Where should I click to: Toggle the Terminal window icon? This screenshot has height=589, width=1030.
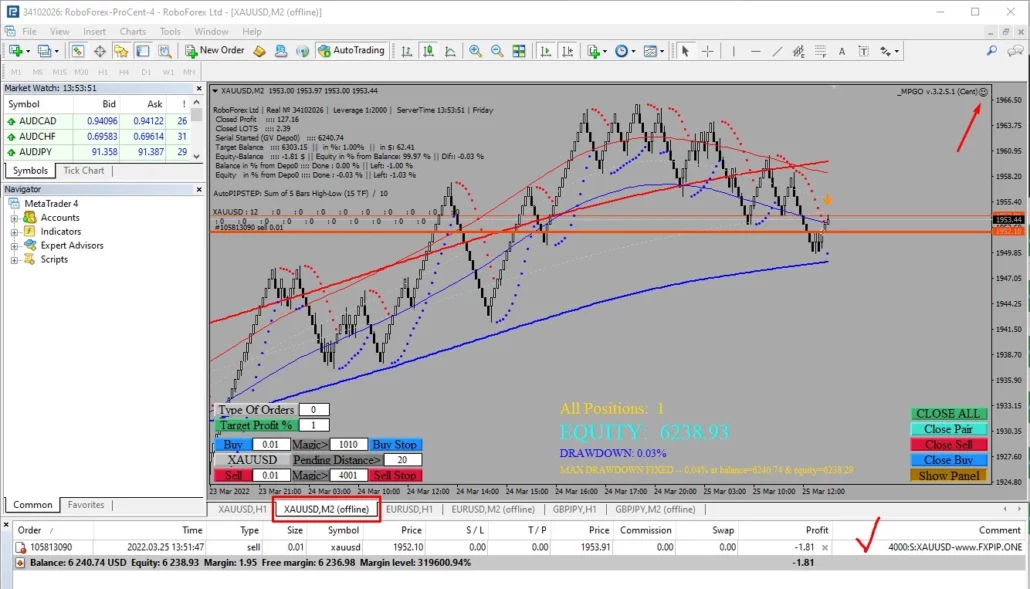tap(143, 51)
